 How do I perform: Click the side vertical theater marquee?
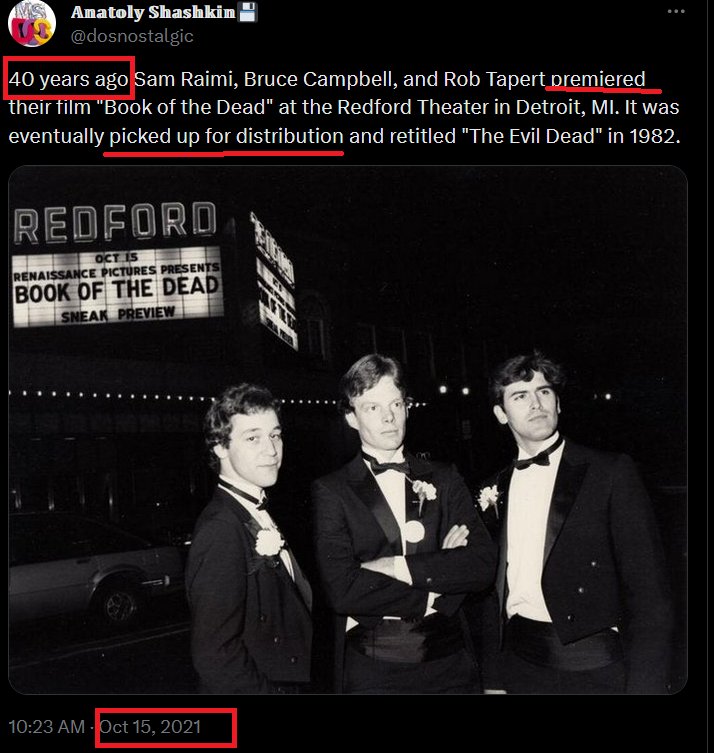[x=274, y=281]
